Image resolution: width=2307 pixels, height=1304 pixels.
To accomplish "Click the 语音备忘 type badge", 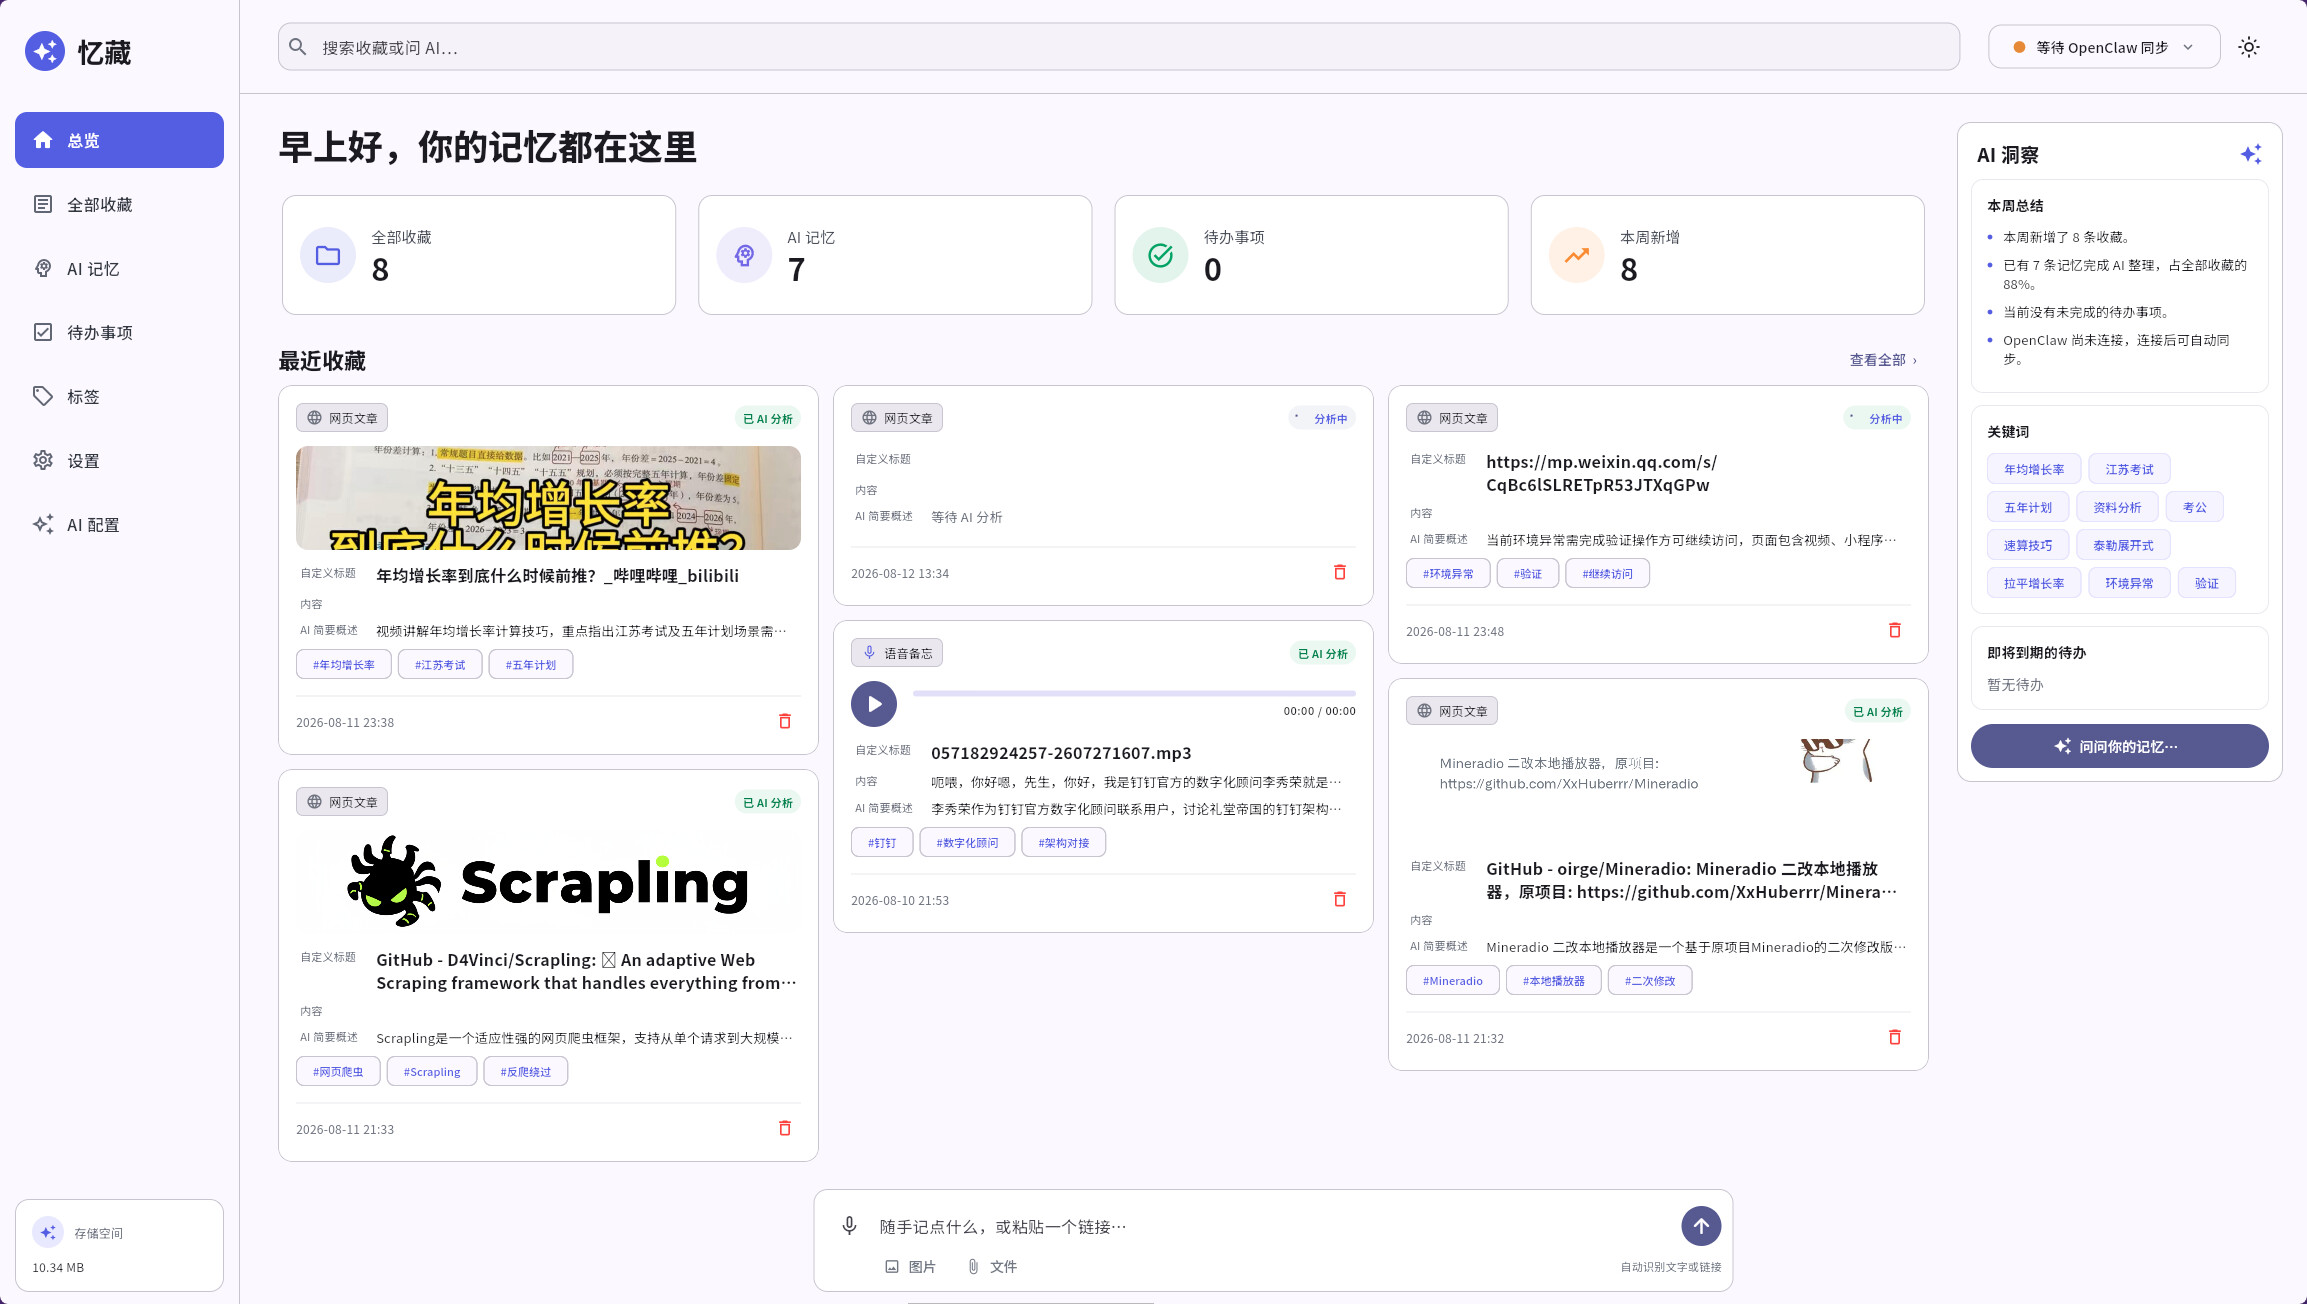I will click(897, 653).
